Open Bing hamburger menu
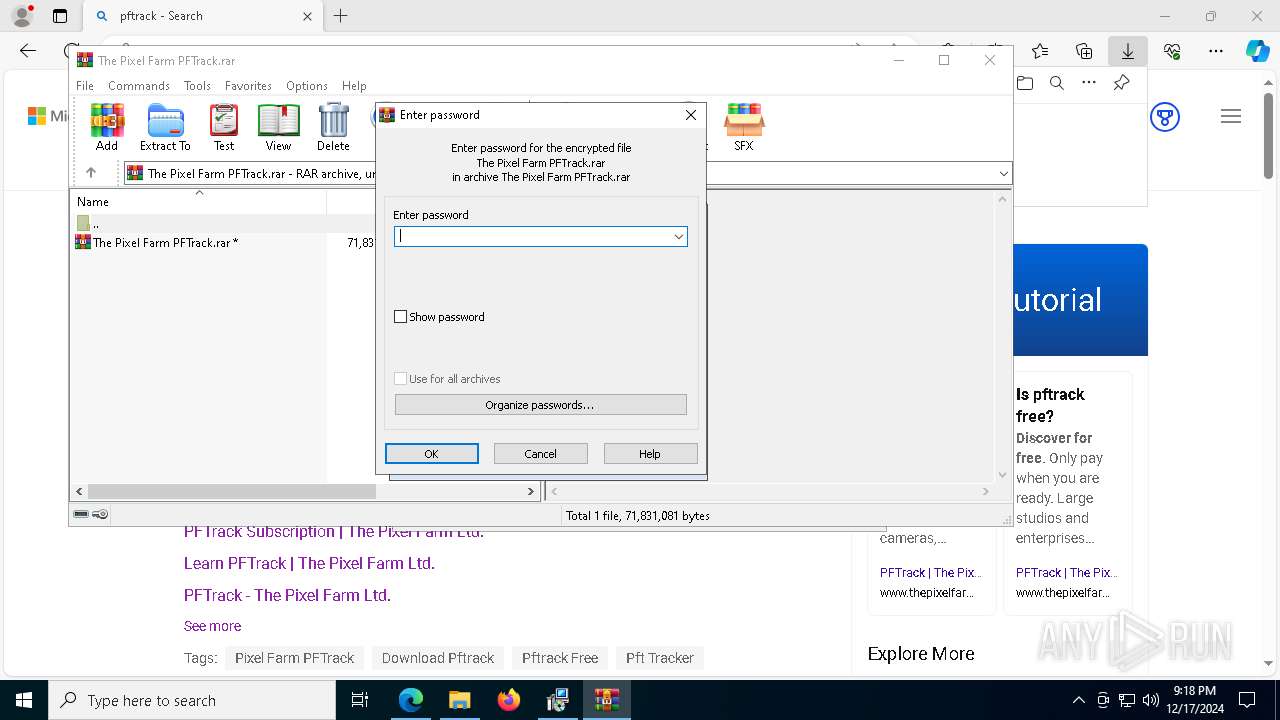Screen dimensions: 1280x720 (1231, 117)
